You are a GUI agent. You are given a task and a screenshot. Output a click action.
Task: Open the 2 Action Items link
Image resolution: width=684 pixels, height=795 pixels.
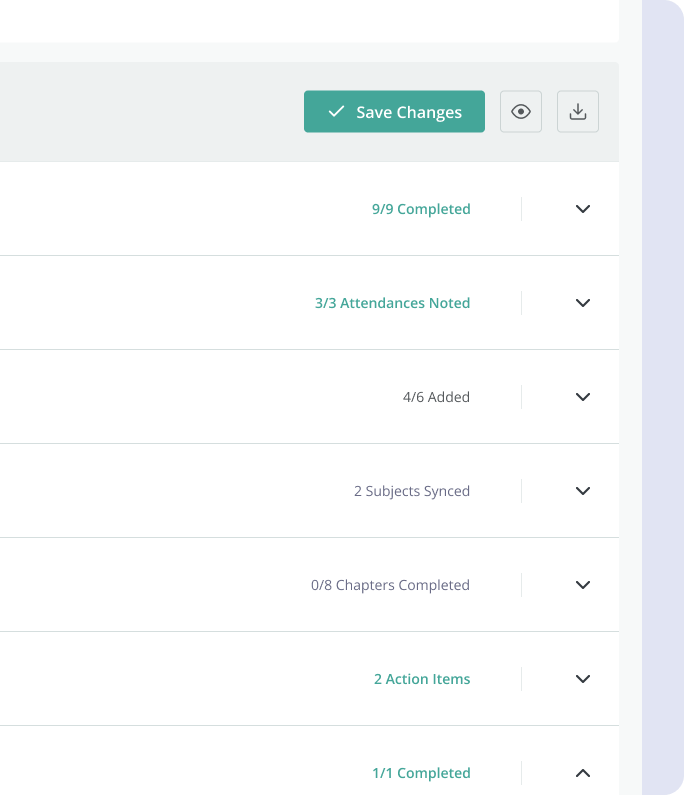tap(422, 679)
